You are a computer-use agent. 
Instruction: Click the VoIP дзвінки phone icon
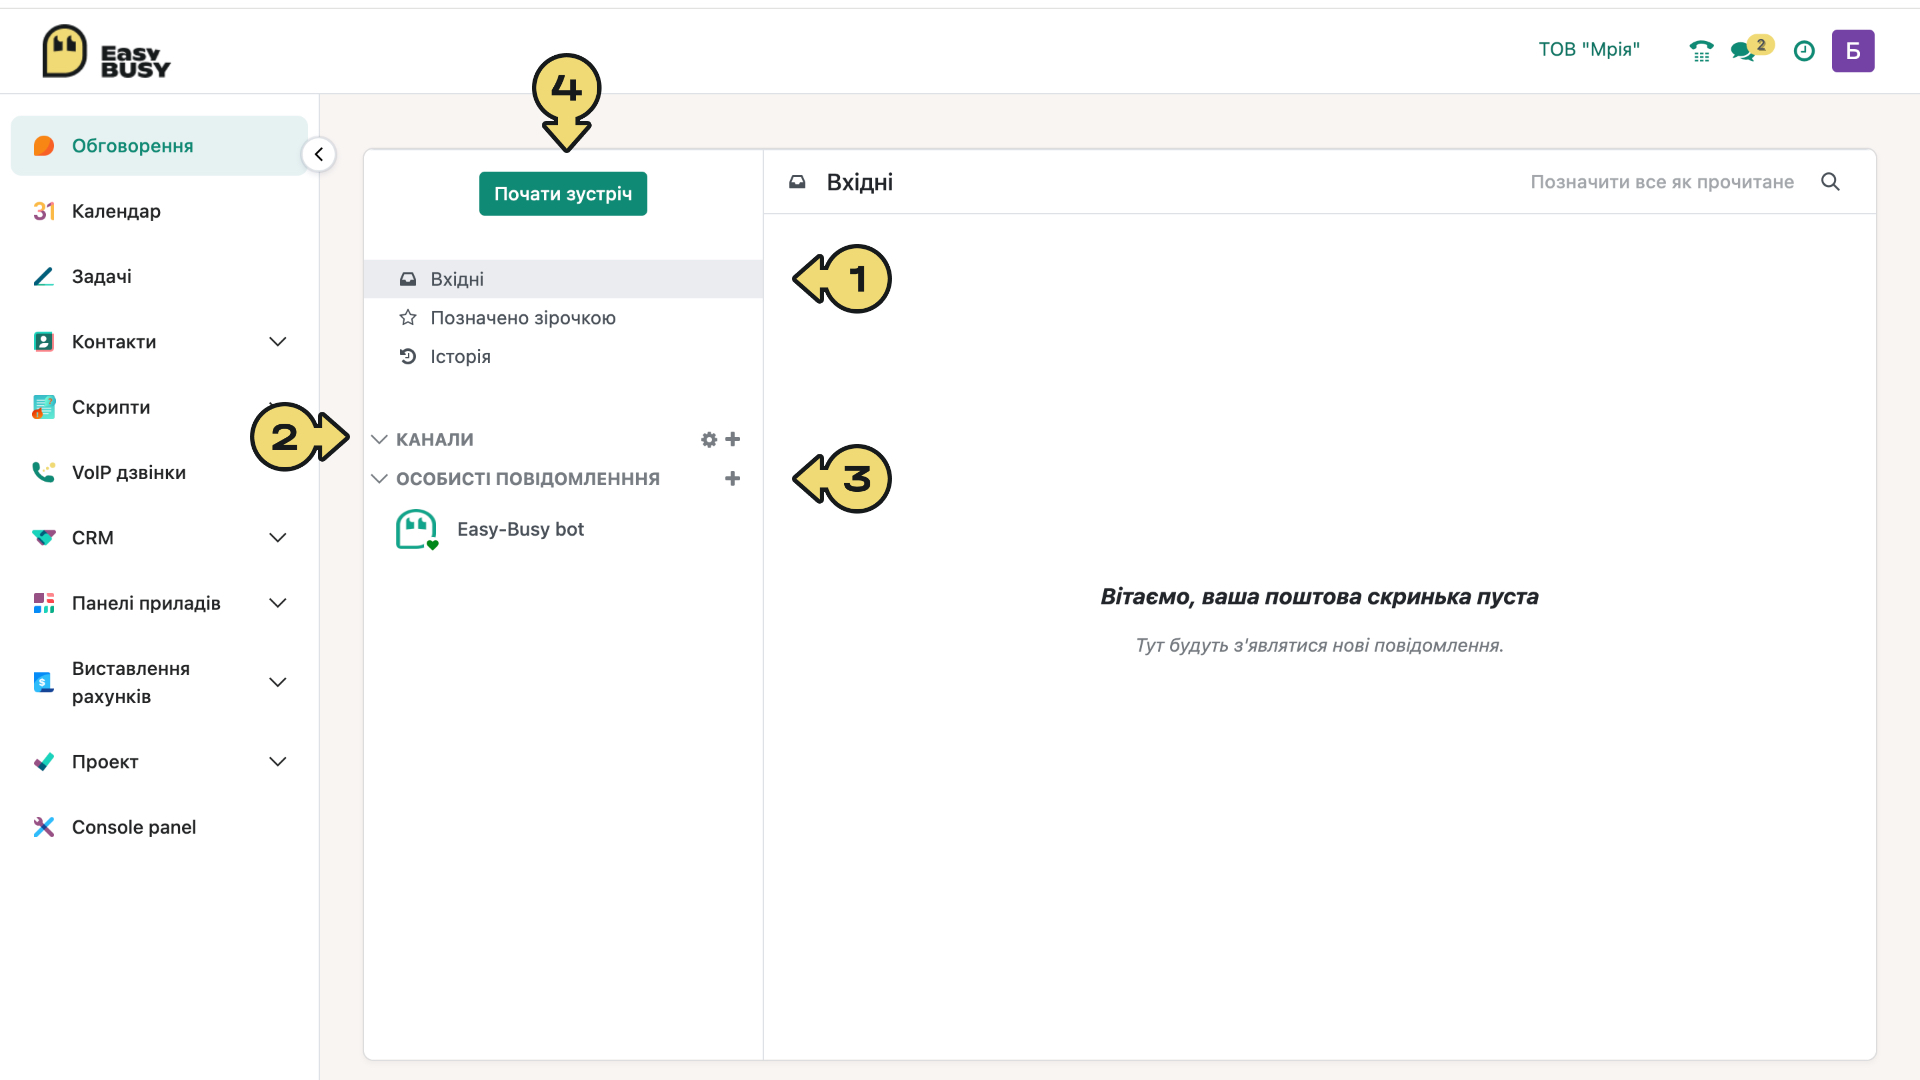point(44,472)
